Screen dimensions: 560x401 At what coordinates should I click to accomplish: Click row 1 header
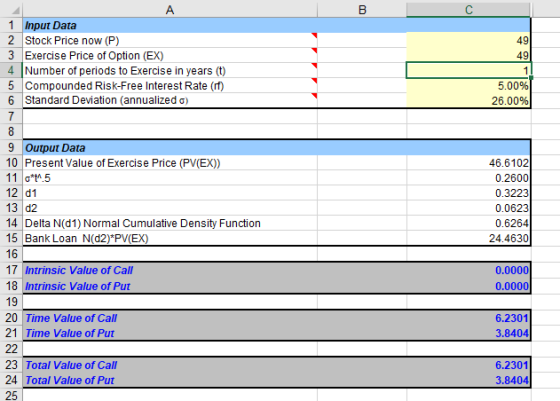coord(11,25)
